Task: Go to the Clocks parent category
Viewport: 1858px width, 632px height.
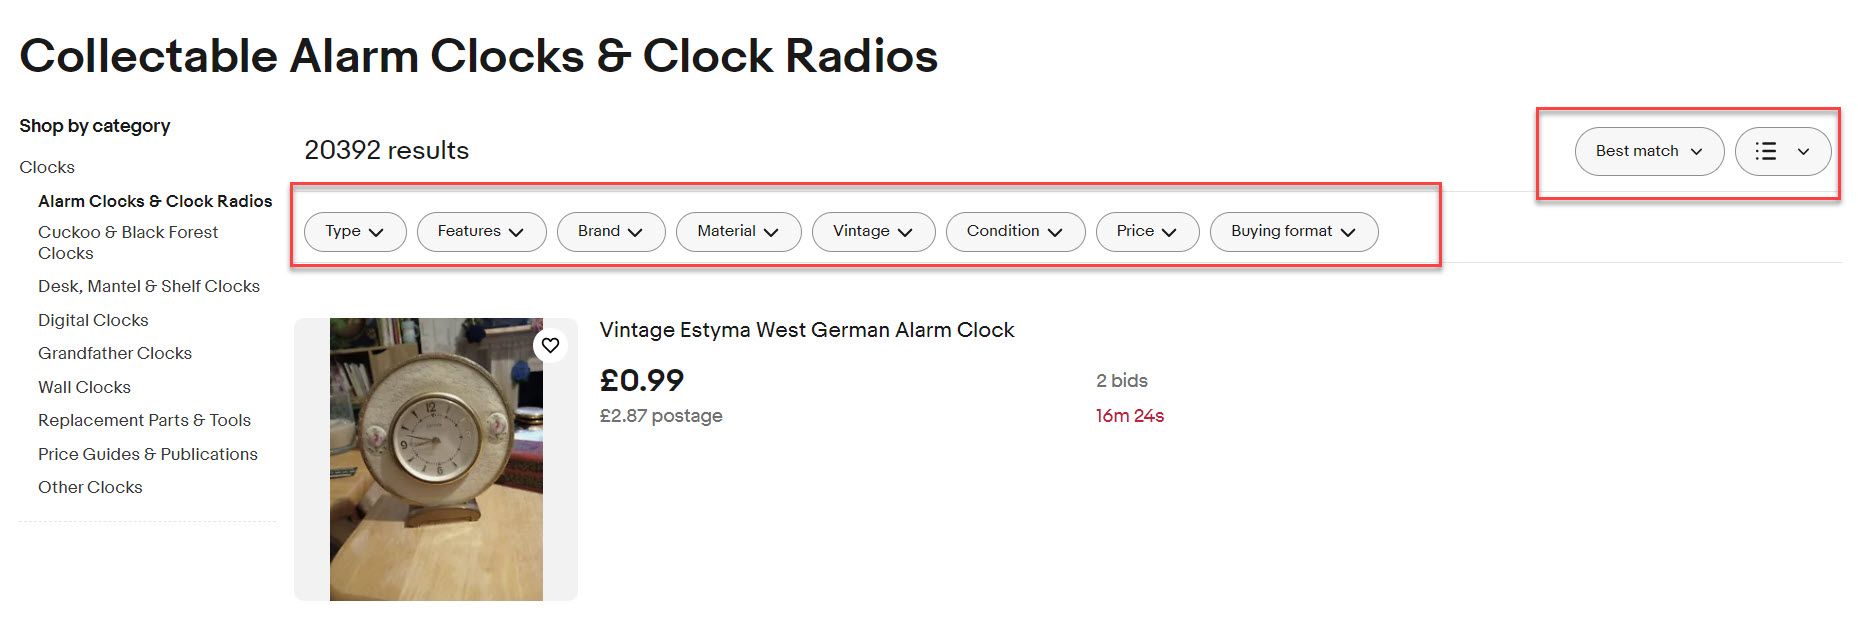Action: point(47,167)
